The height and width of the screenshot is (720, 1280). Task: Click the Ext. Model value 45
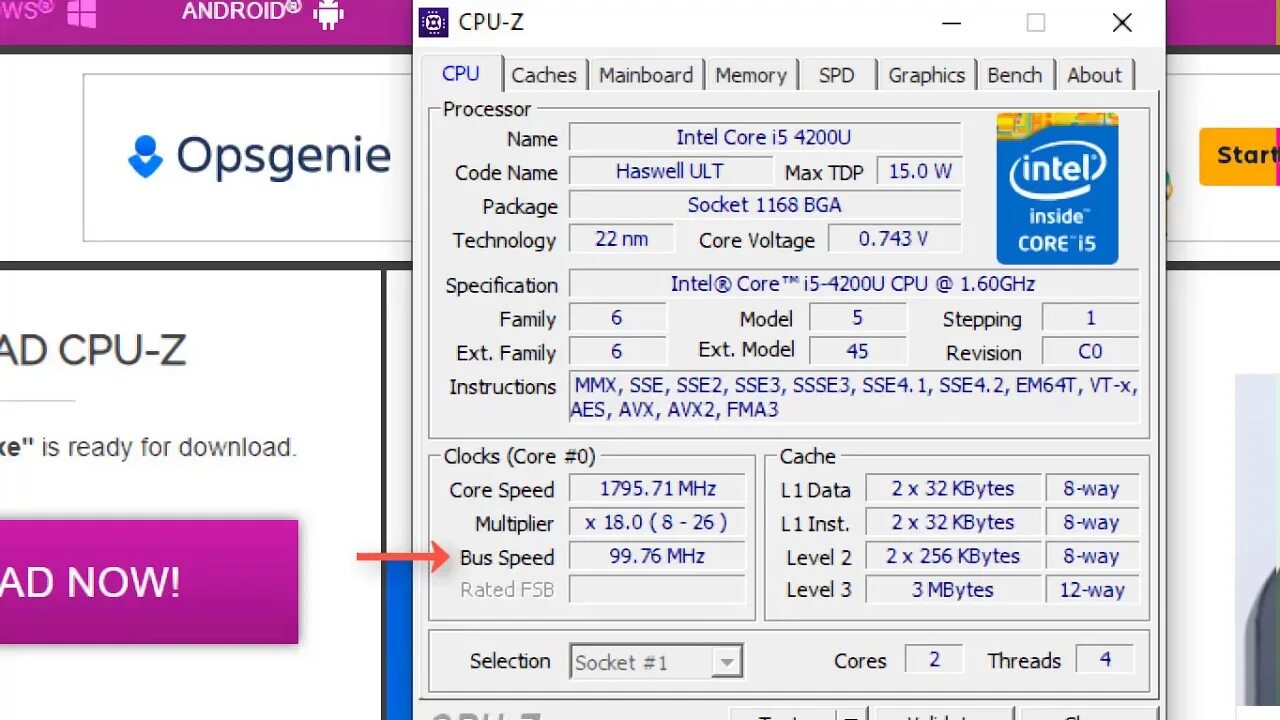pyautogui.click(x=857, y=351)
